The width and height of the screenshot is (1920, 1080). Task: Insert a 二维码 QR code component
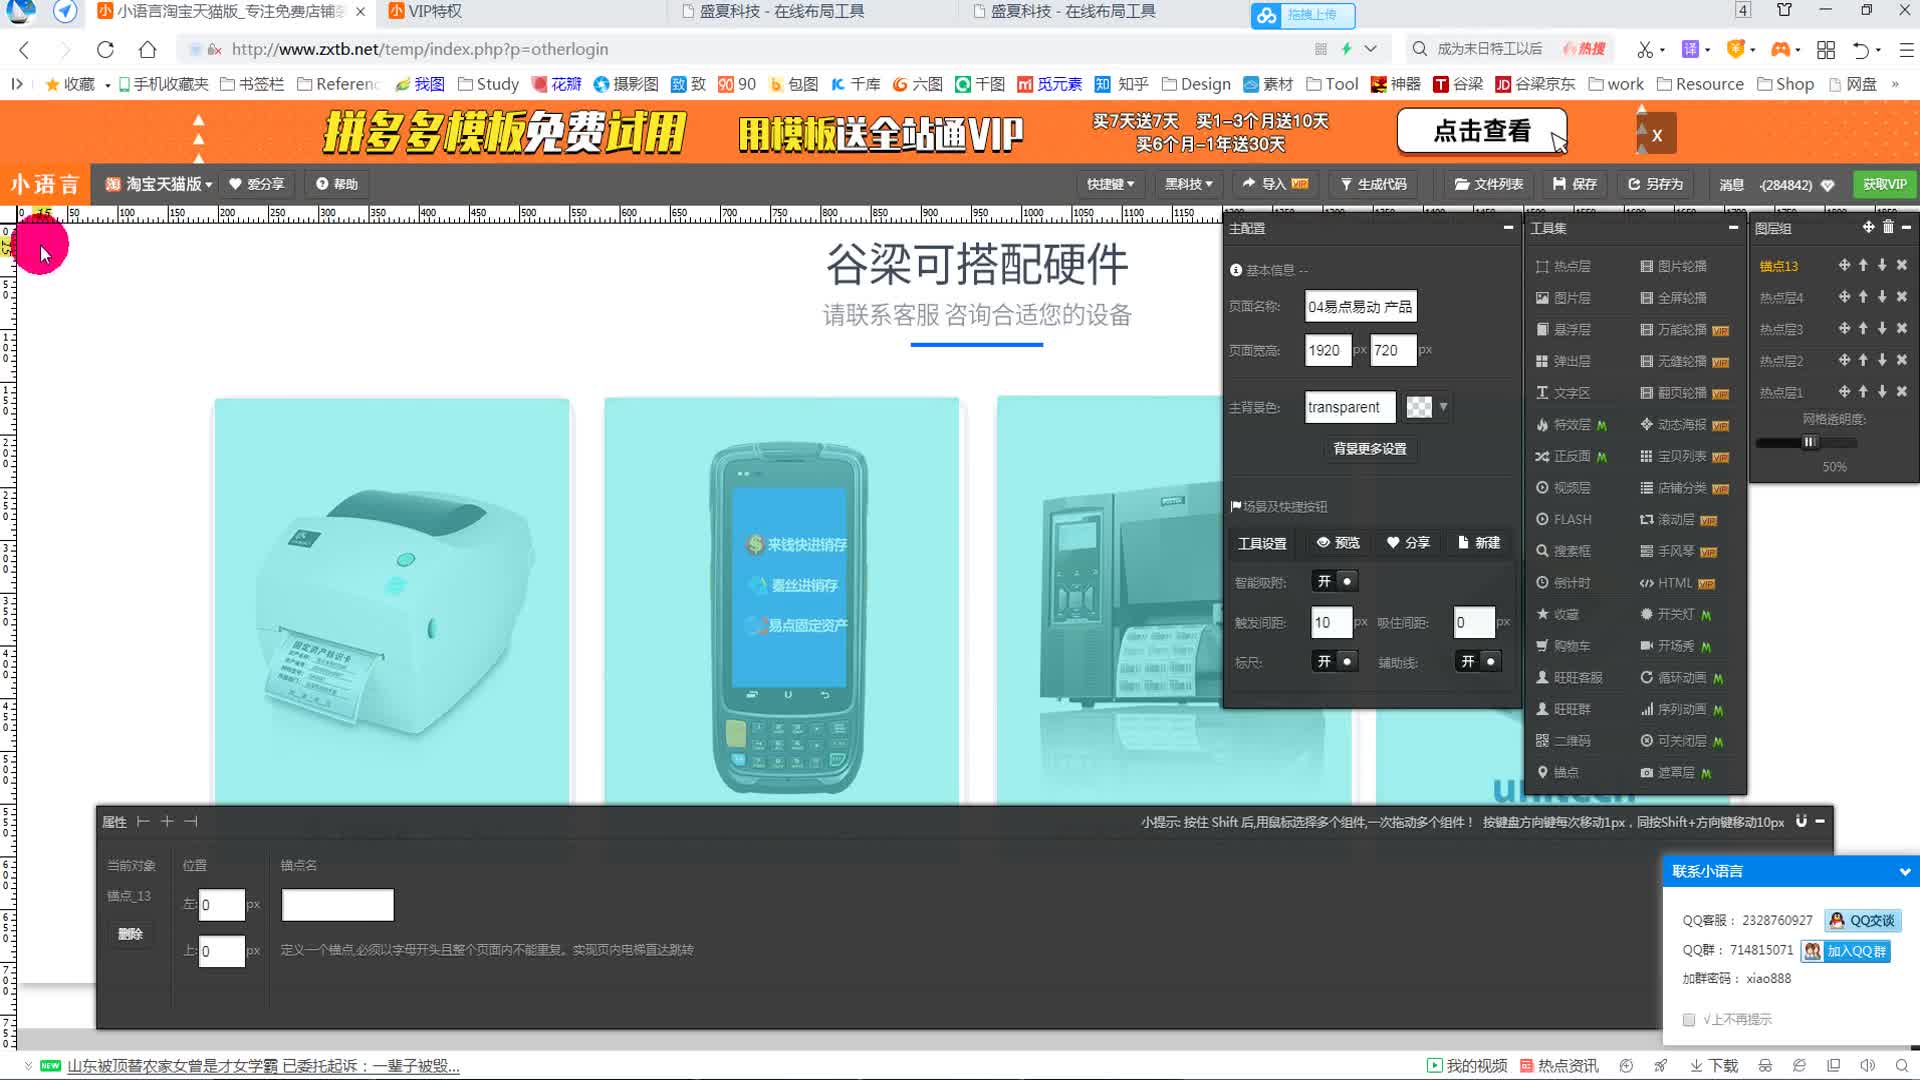point(1563,741)
